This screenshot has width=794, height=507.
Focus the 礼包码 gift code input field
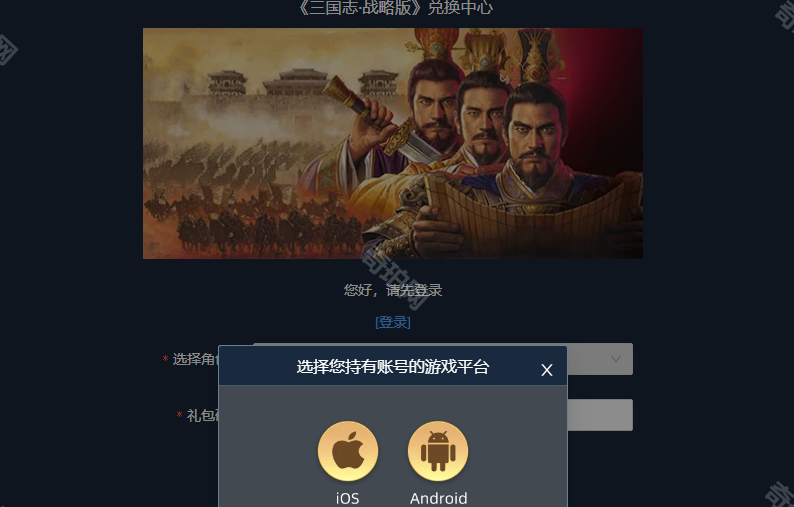click(x=600, y=415)
